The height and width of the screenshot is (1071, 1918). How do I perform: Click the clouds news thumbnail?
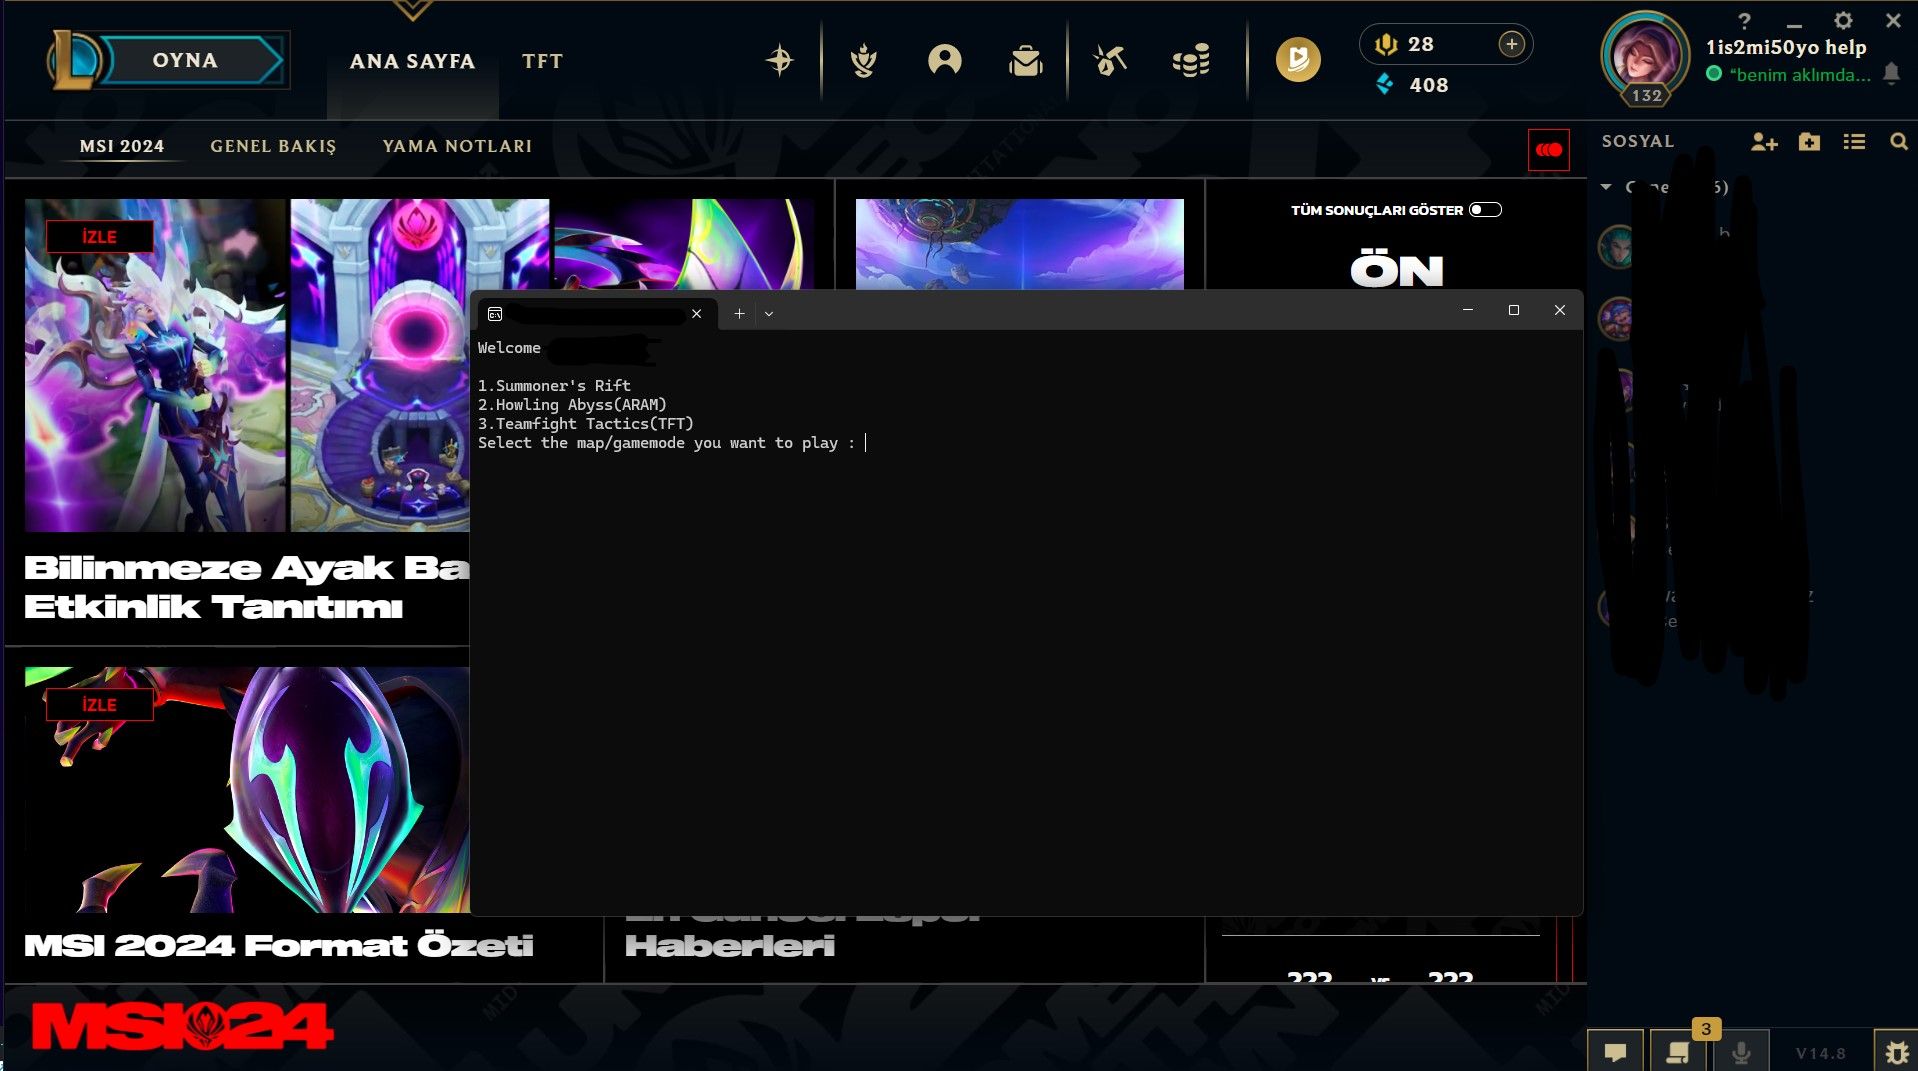(1019, 244)
